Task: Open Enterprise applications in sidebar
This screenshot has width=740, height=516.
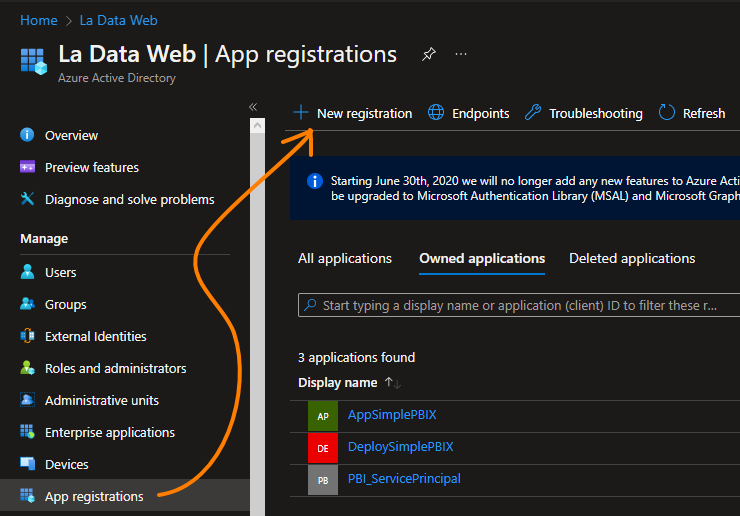Action: pos(110,432)
